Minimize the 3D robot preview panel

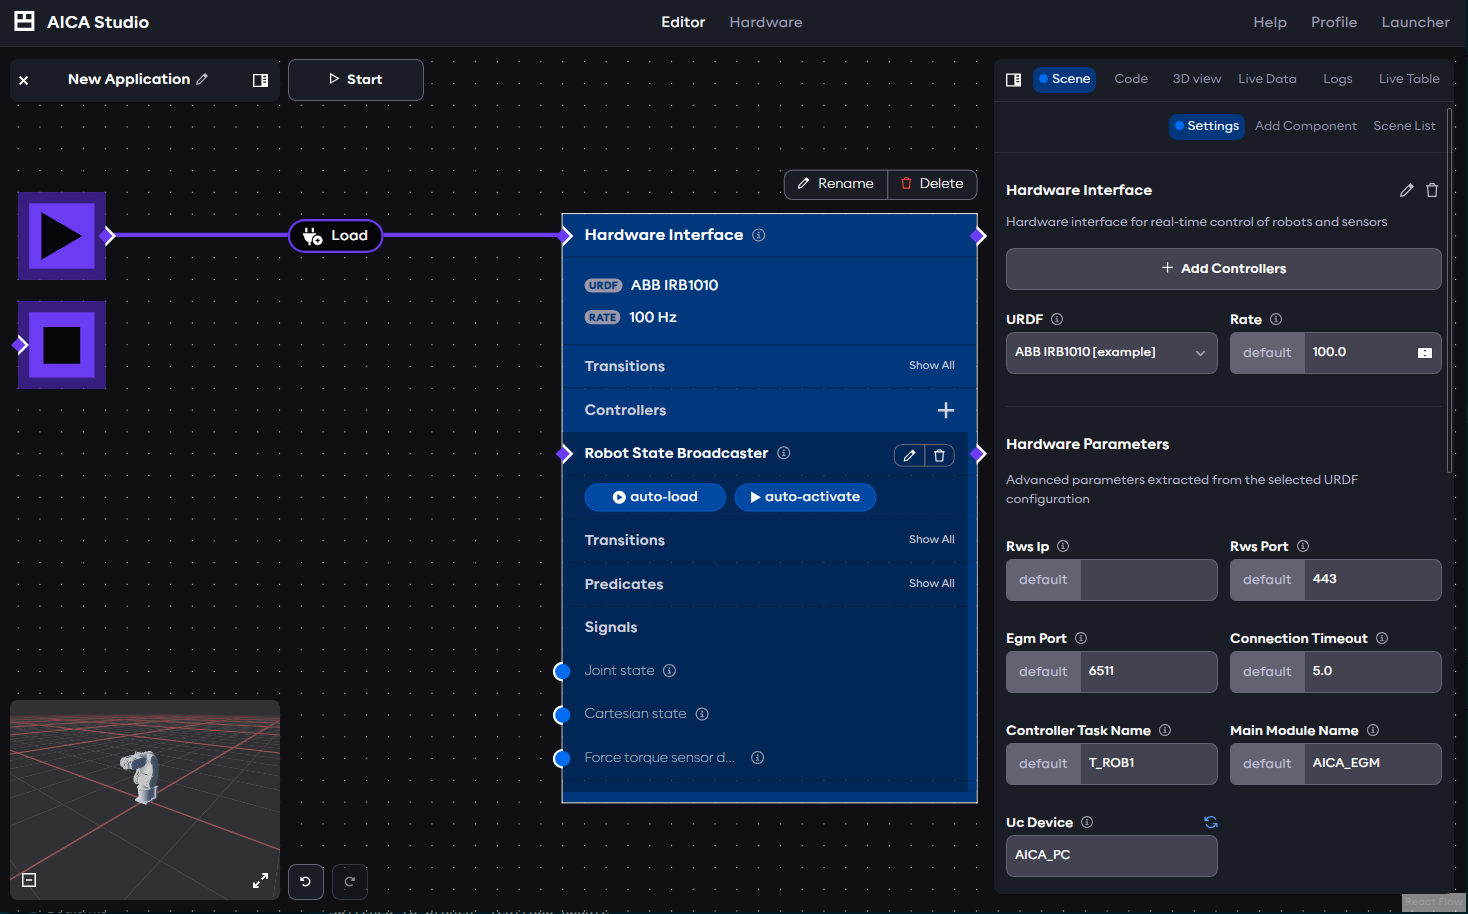tap(29, 880)
